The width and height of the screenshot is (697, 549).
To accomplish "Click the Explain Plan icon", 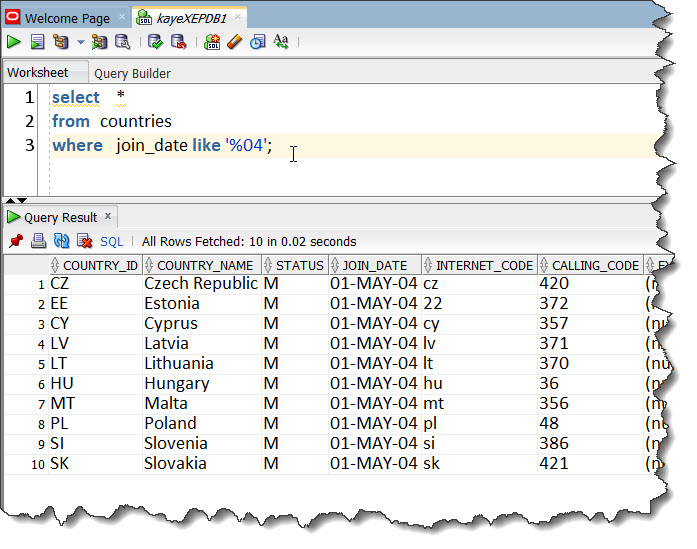I will point(61,42).
